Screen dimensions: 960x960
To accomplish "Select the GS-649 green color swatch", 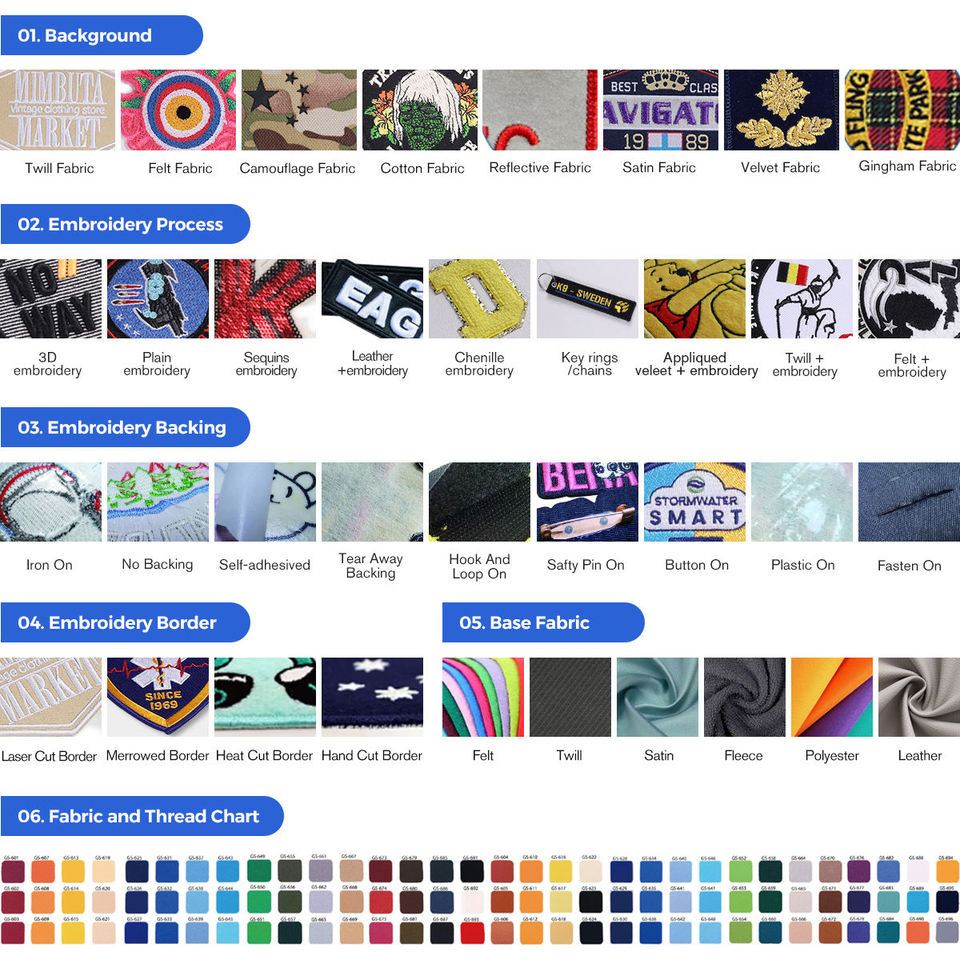I will 256,871.
